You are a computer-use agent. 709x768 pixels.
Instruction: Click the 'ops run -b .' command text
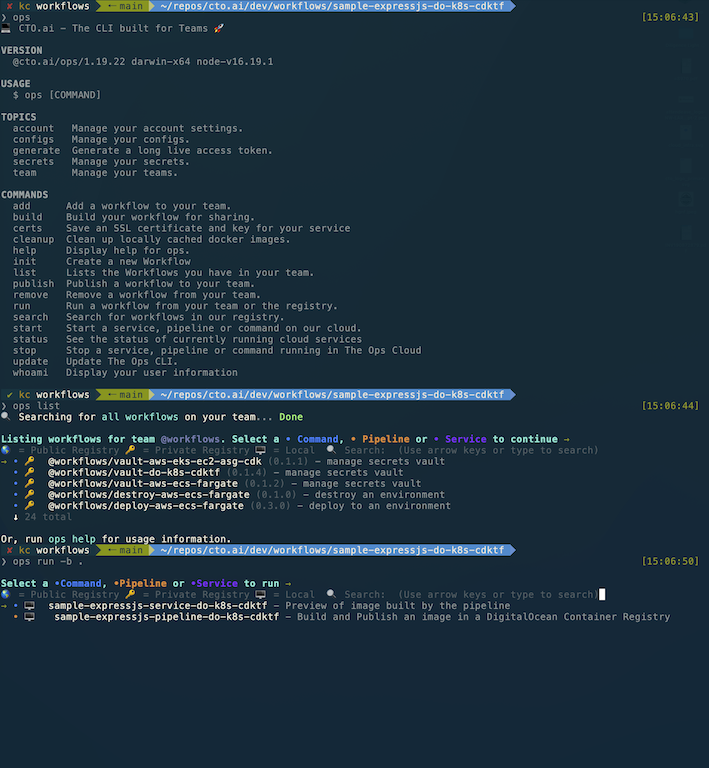pyautogui.click(x=48, y=561)
